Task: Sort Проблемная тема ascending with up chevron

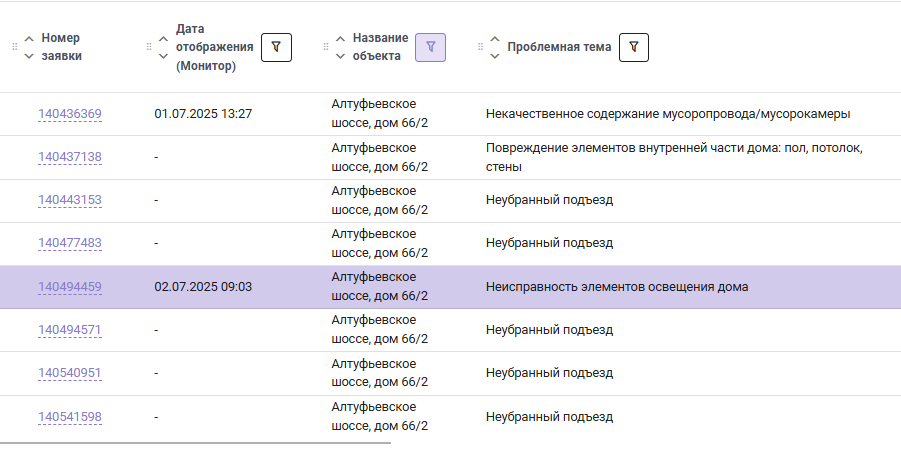Action: (495, 39)
